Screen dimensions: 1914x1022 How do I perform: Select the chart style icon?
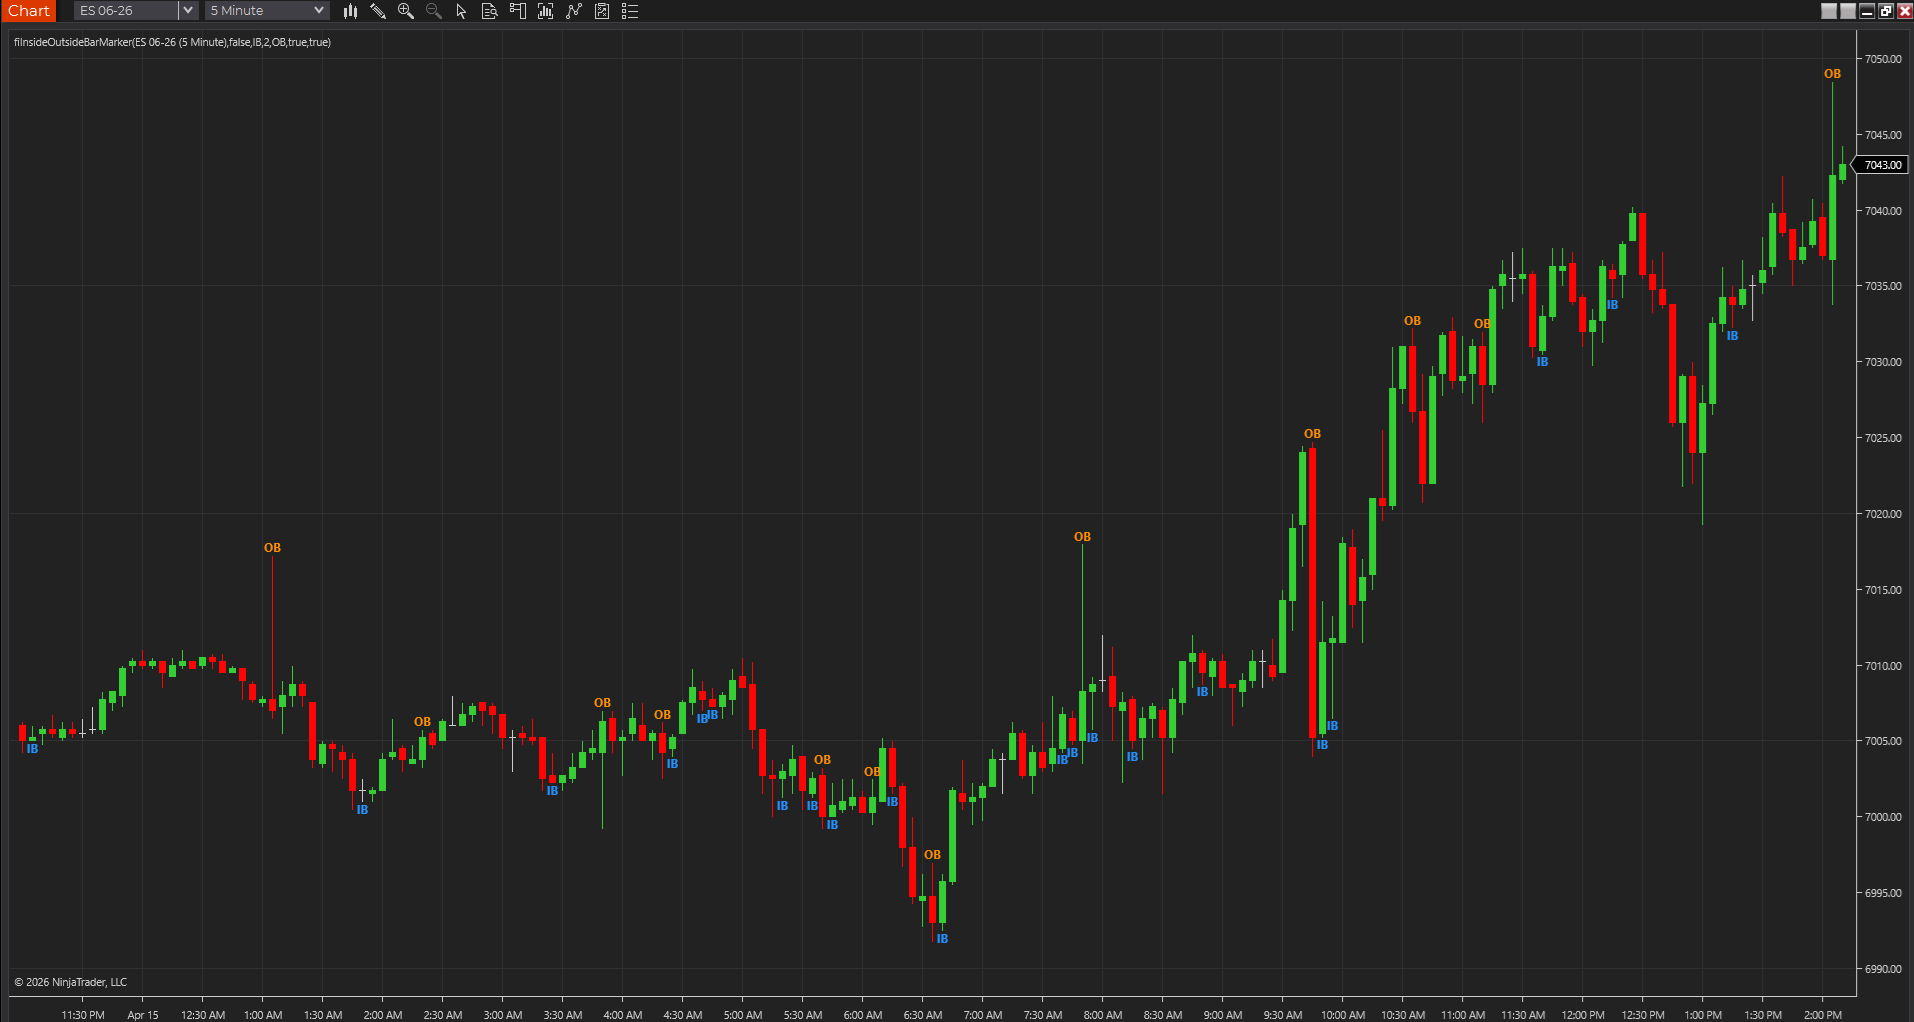pos(349,11)
